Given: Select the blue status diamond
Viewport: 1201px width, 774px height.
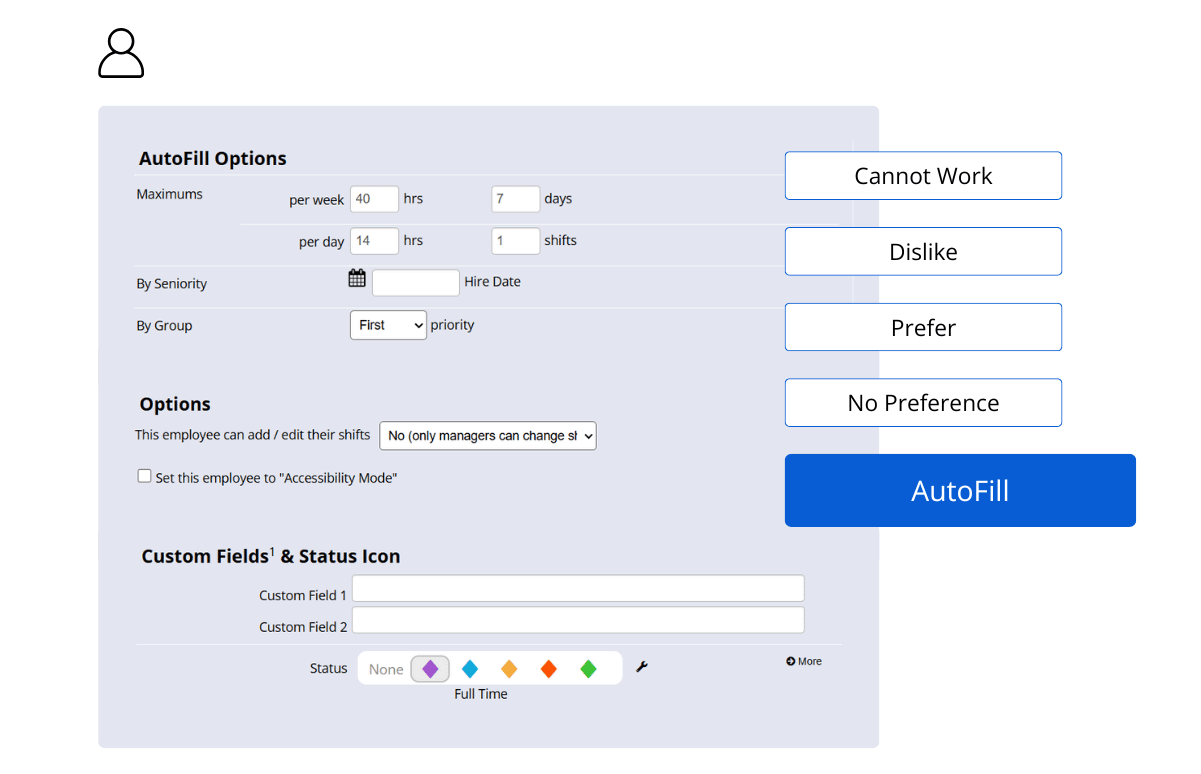Looking at the screenshot, I should (470, 668).
